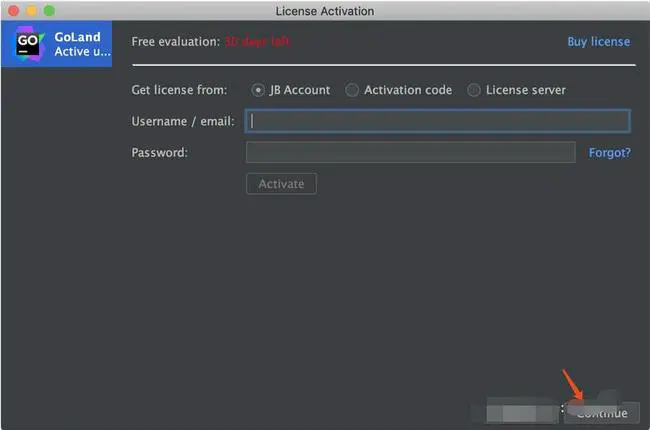Choose the Activation code option

352,90
